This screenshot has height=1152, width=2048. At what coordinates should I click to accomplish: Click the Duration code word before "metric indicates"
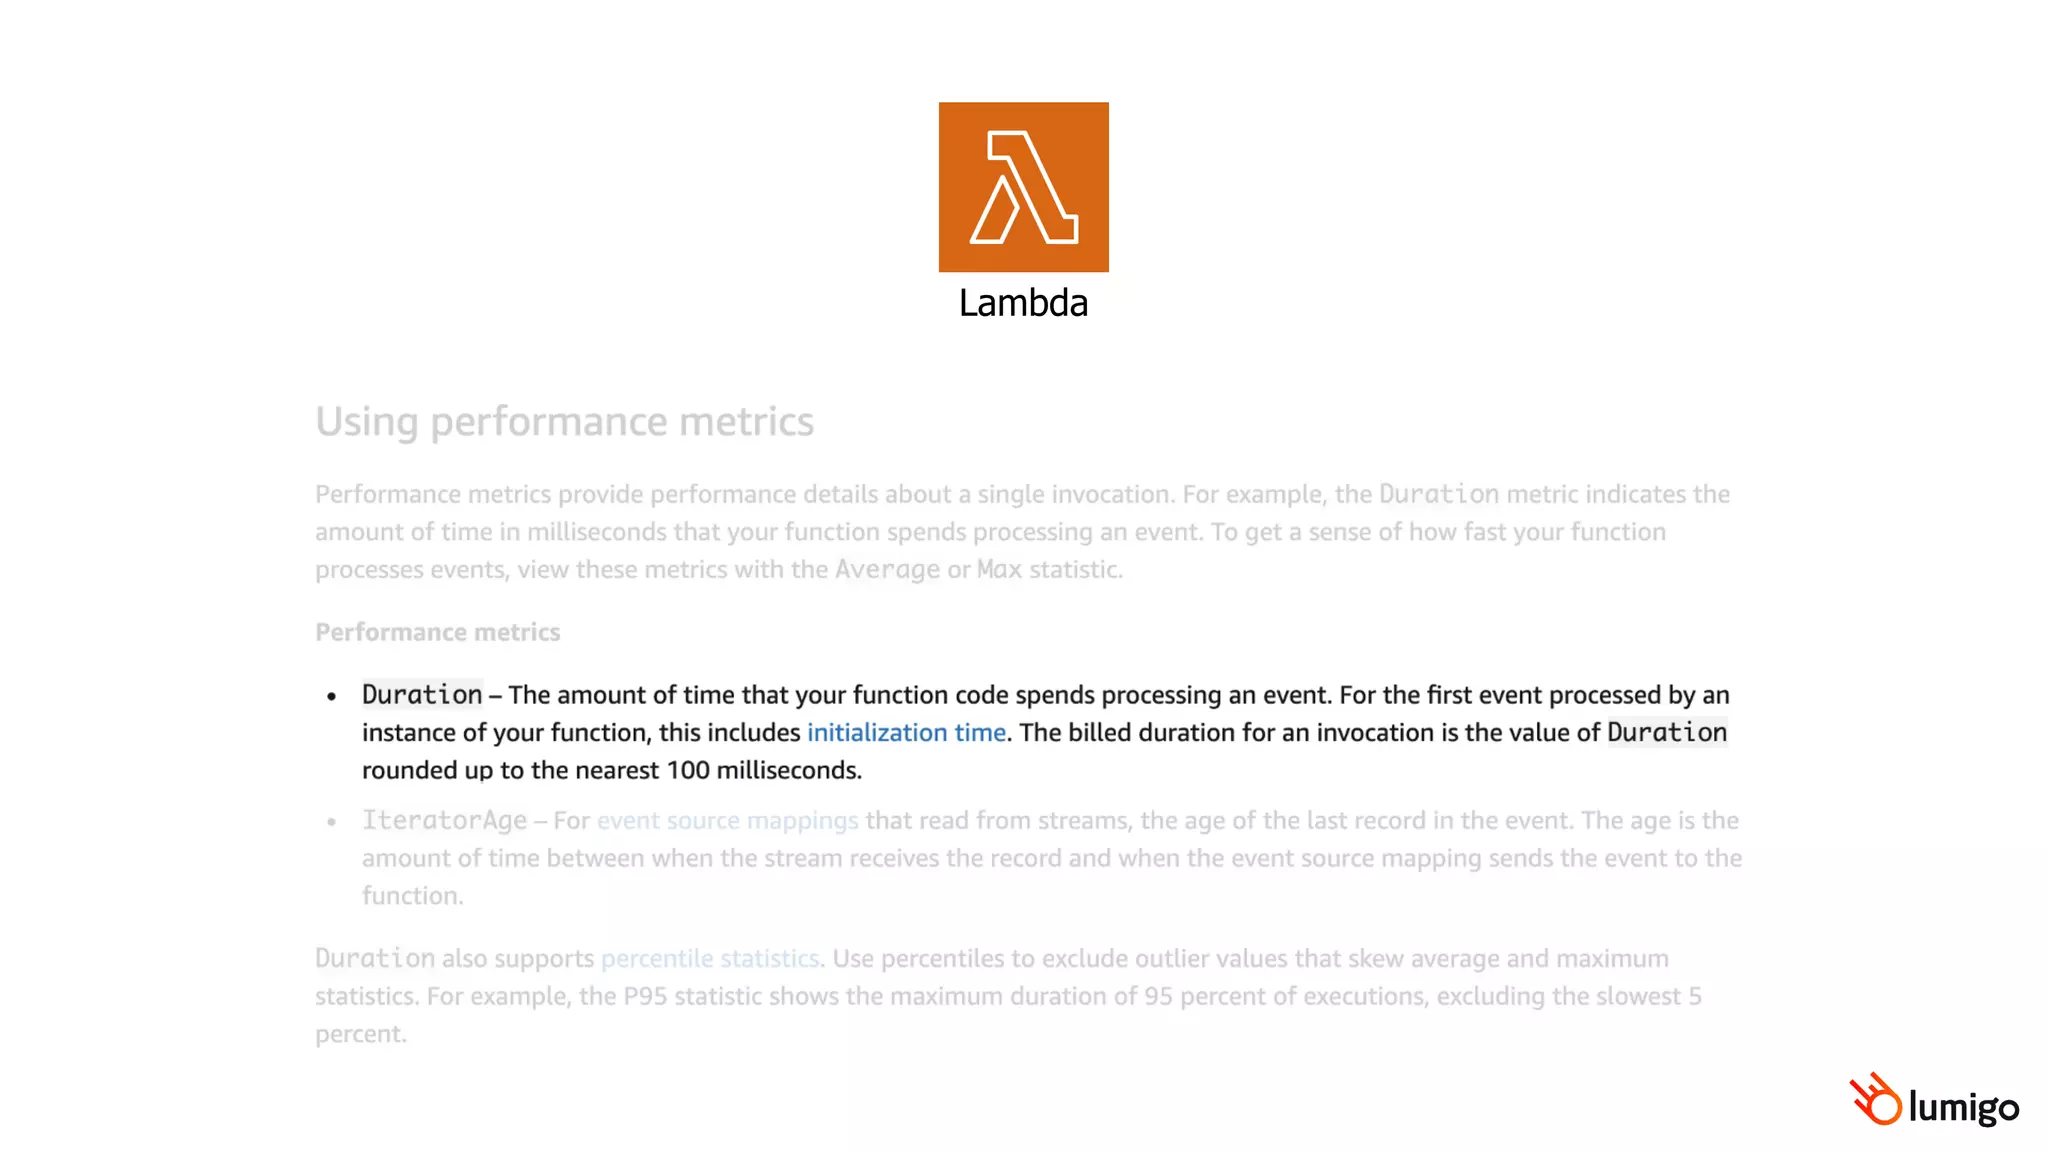(1438, 495)
